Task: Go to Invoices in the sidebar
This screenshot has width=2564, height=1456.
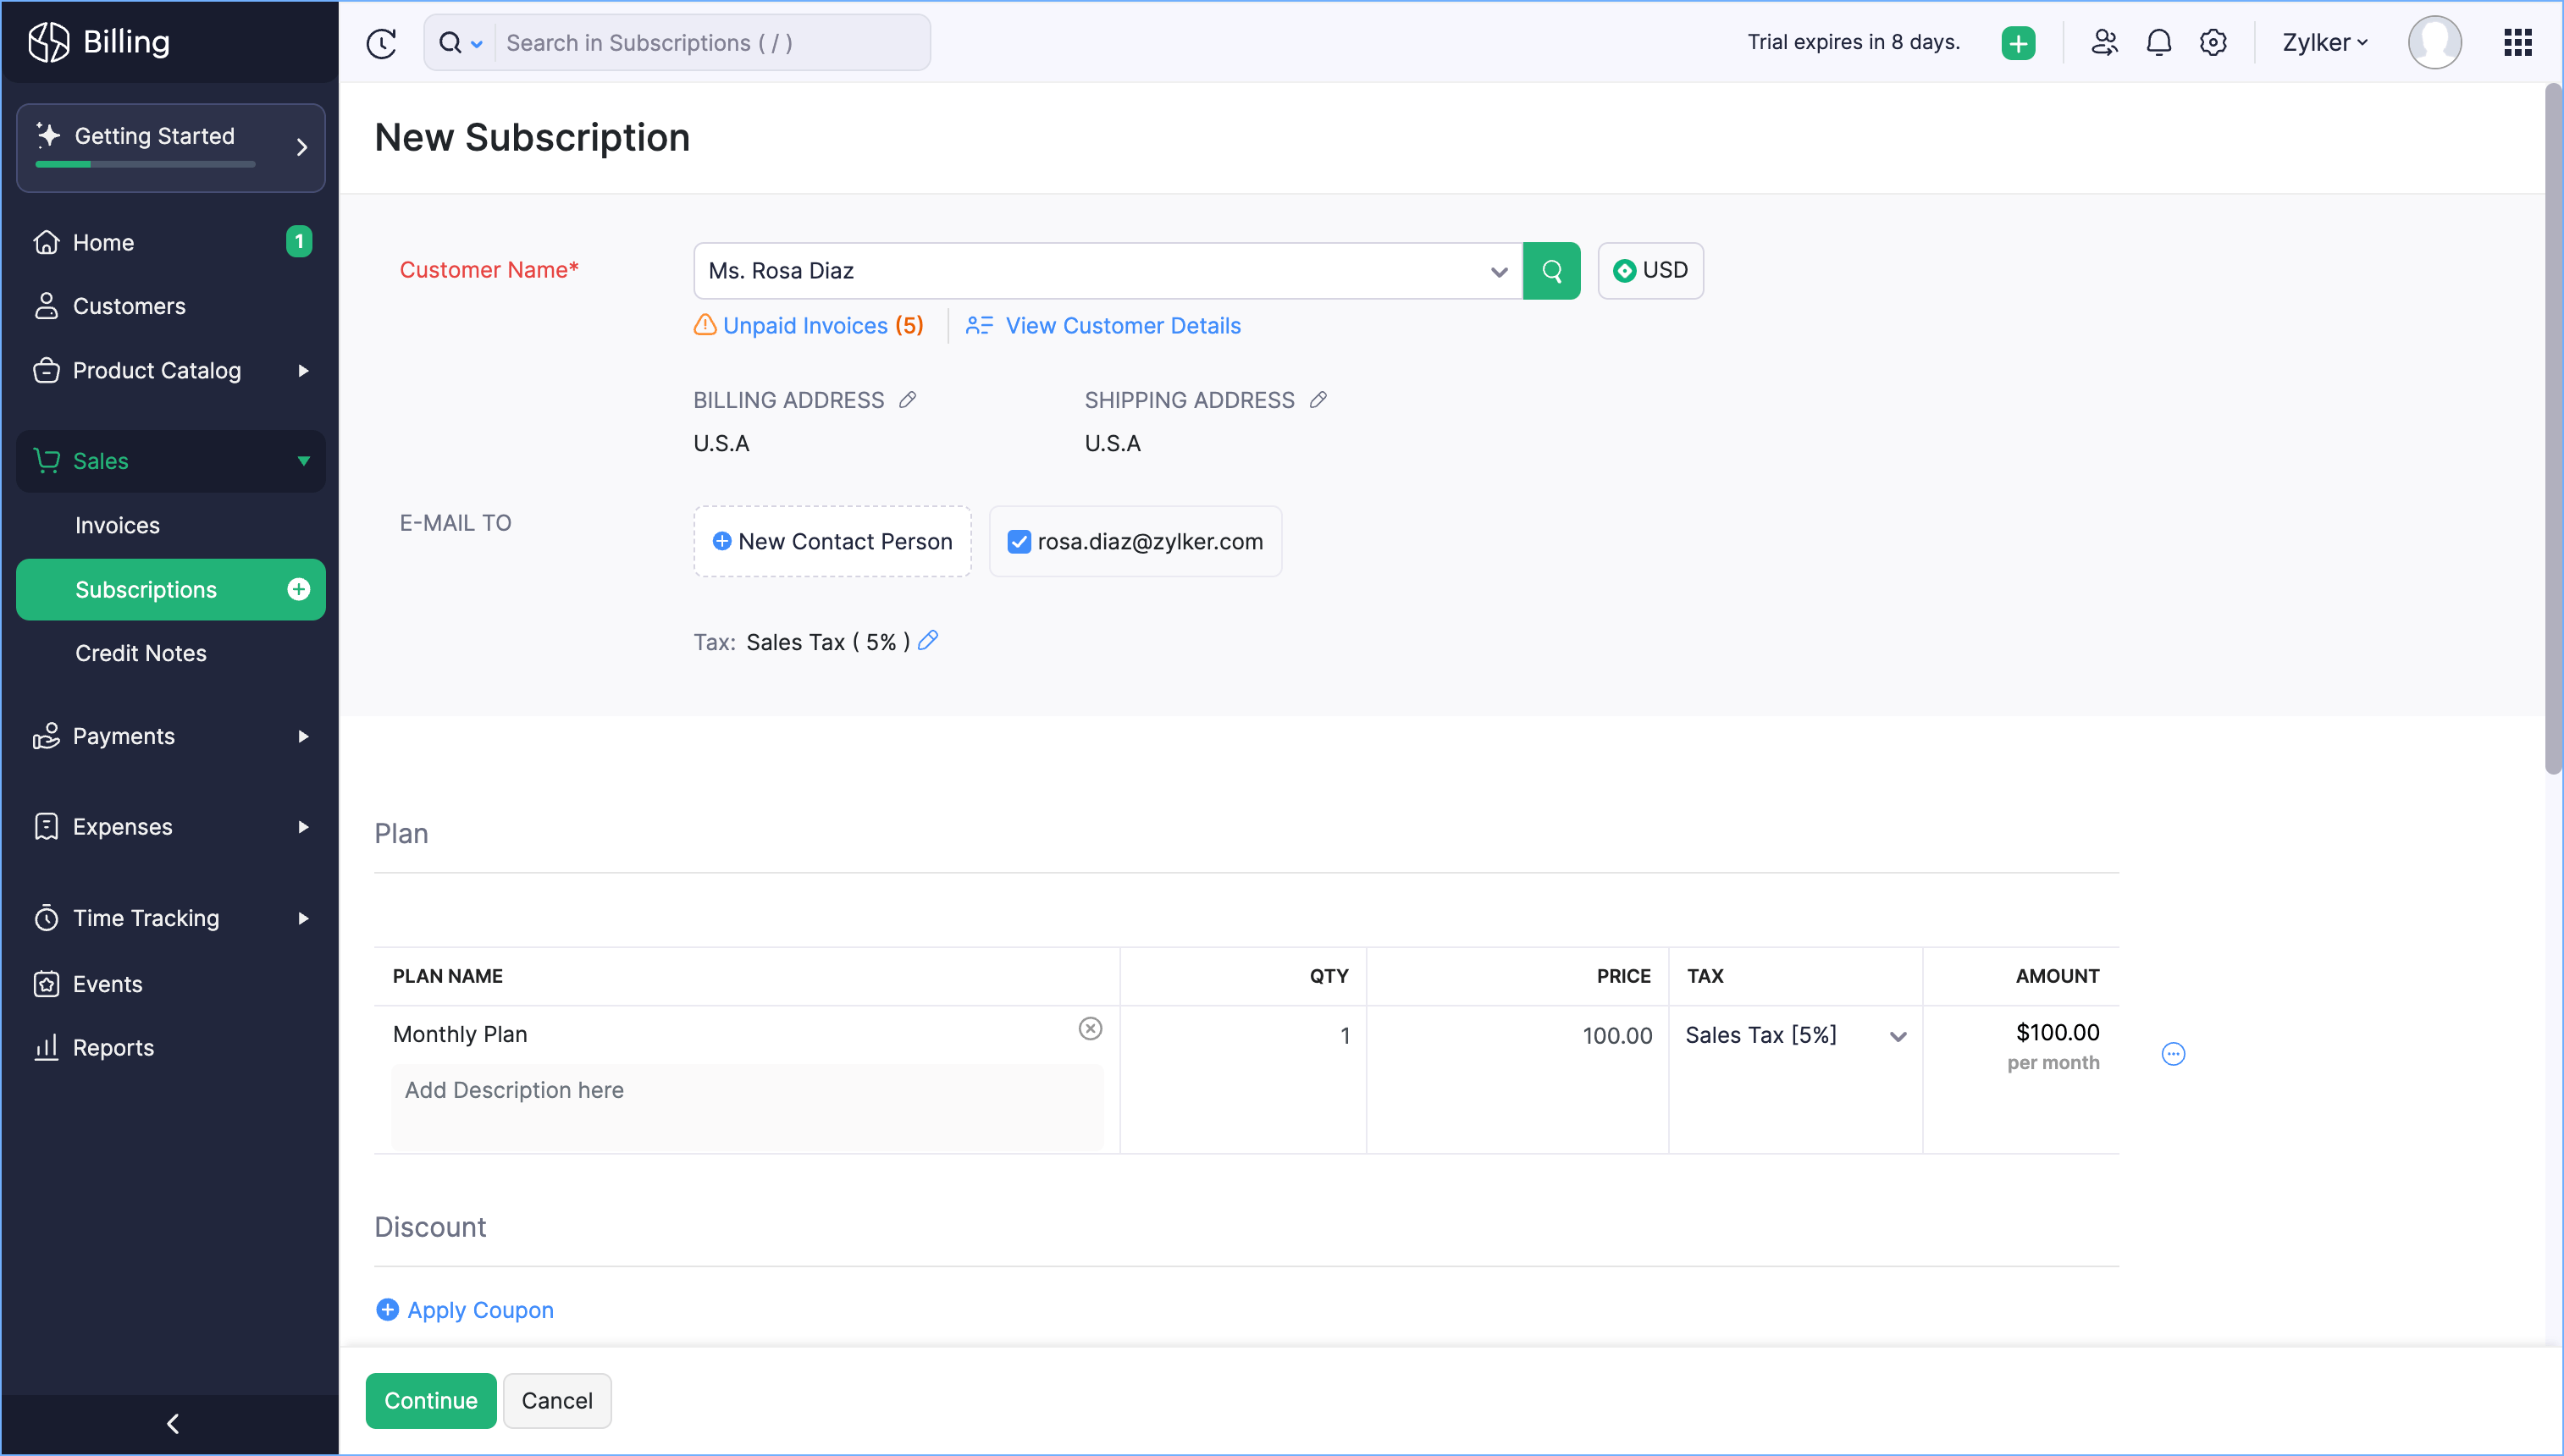Action: pos(117,525)
